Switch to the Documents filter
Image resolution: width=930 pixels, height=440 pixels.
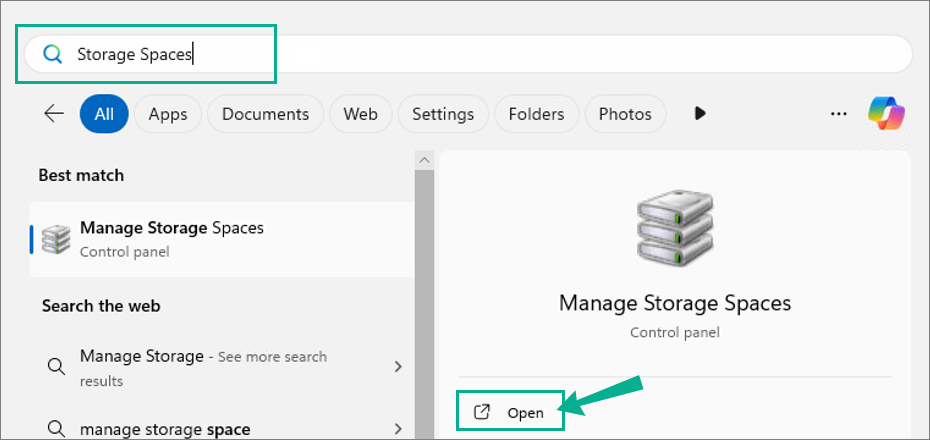tap(265, 114)
